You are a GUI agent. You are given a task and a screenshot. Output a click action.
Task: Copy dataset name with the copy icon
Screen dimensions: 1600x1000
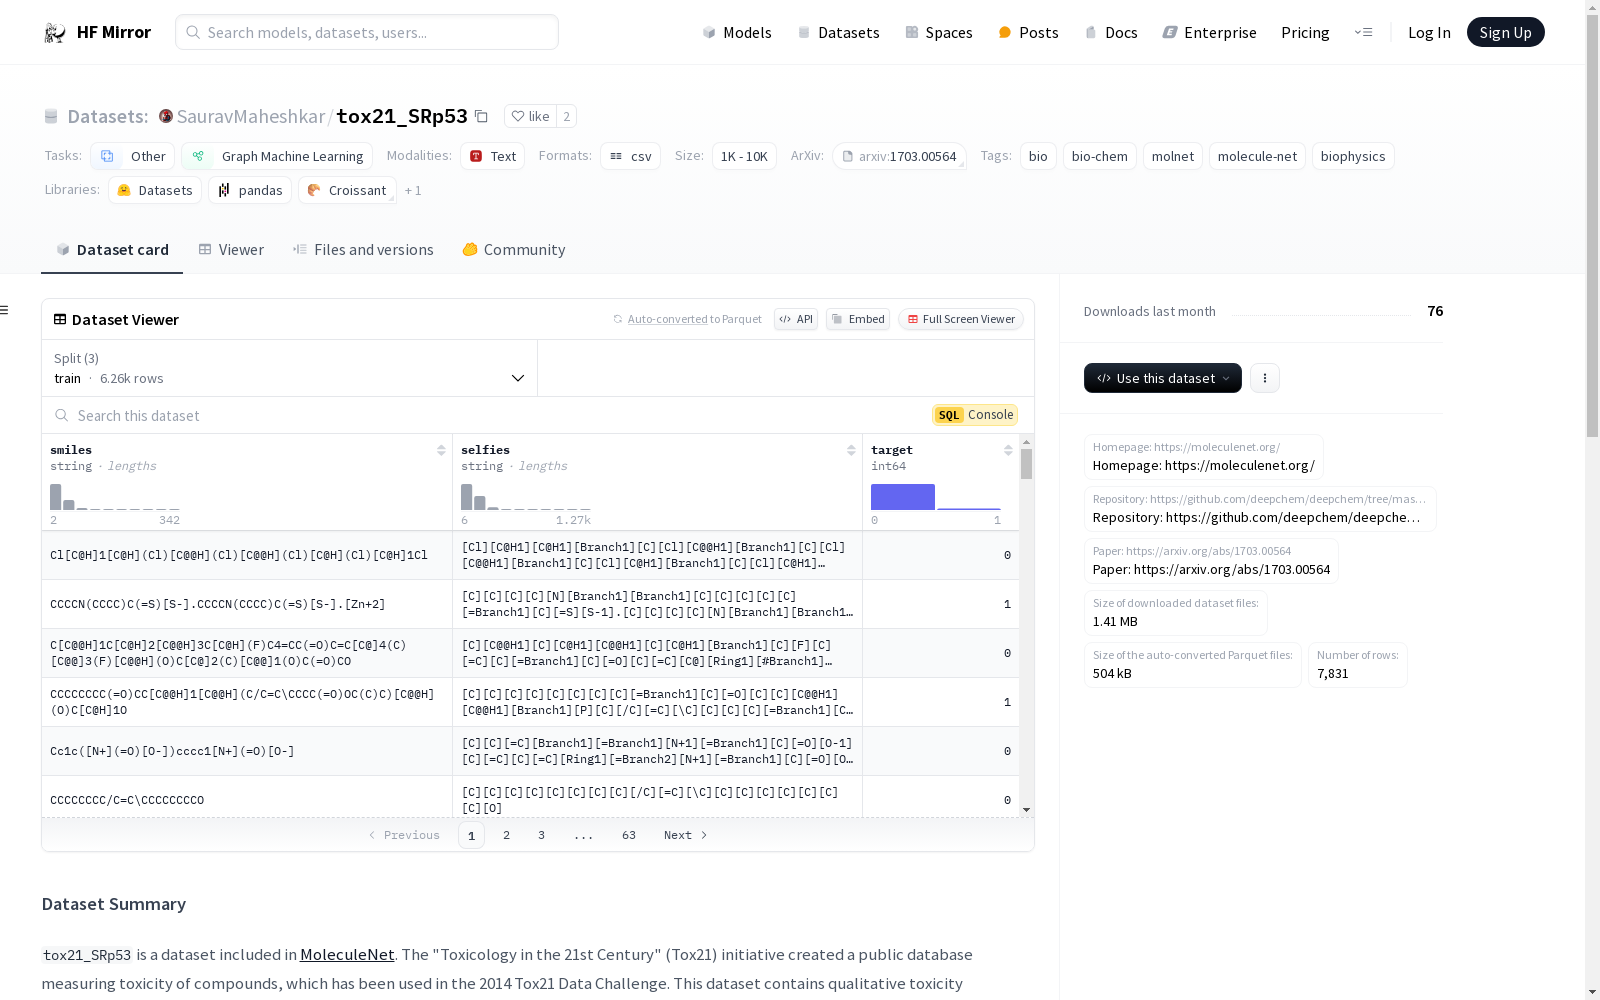tap(481, 117)
